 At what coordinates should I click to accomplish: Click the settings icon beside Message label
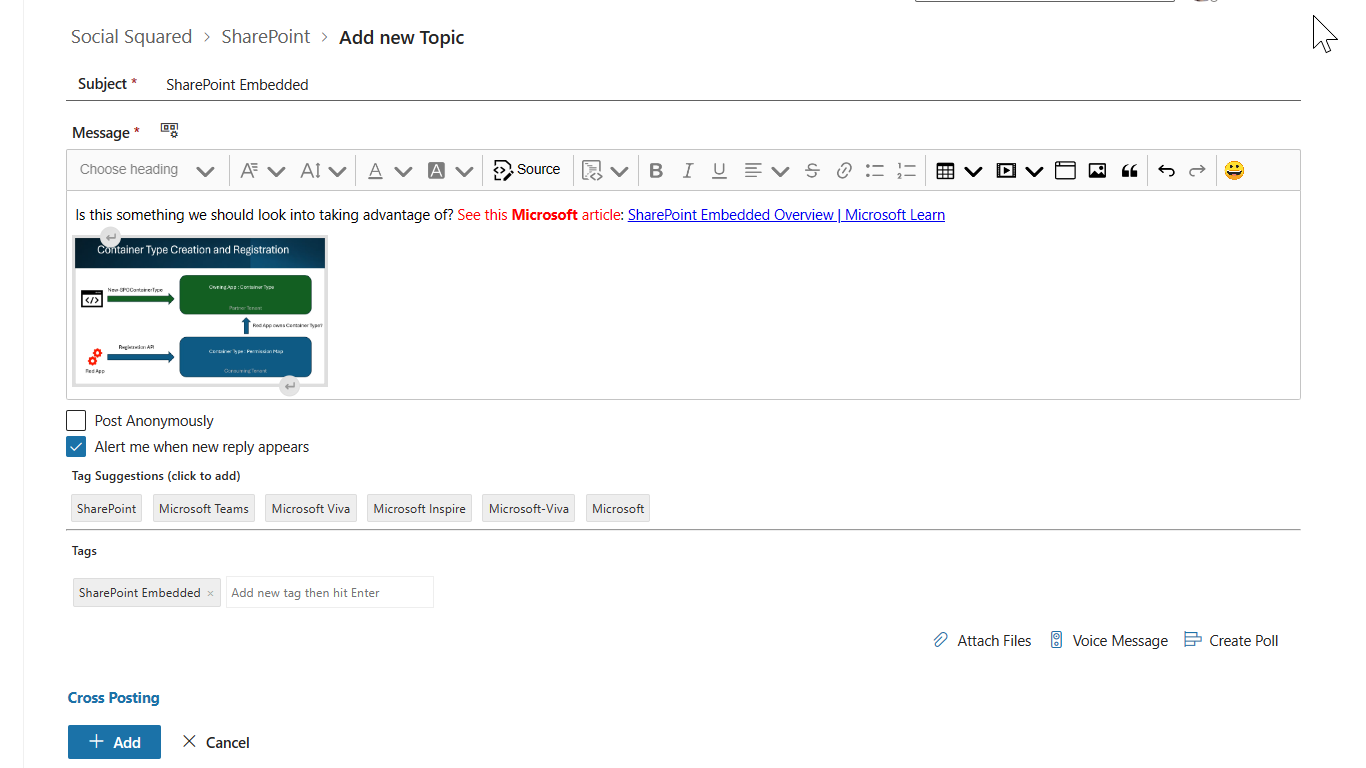click(x=169, y=131)
